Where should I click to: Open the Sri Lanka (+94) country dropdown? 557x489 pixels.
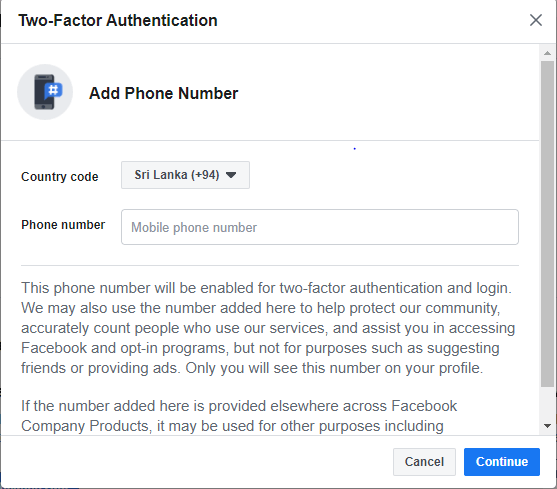click(x=185, y=175)
